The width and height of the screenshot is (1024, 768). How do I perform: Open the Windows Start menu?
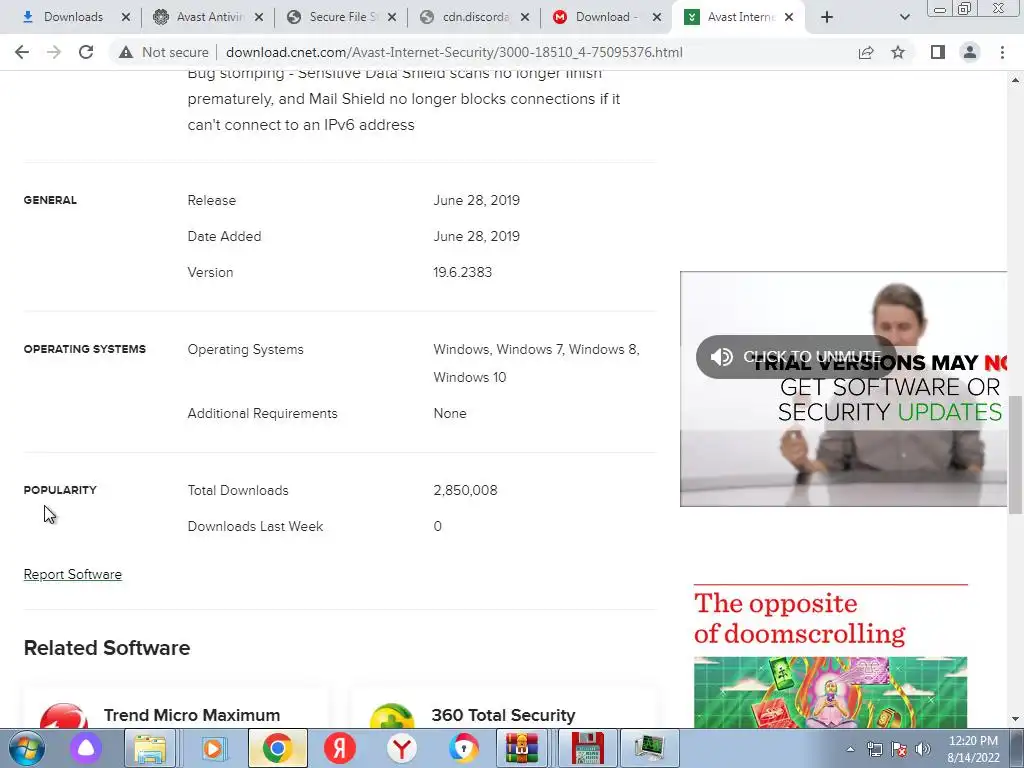coord(27,748)
